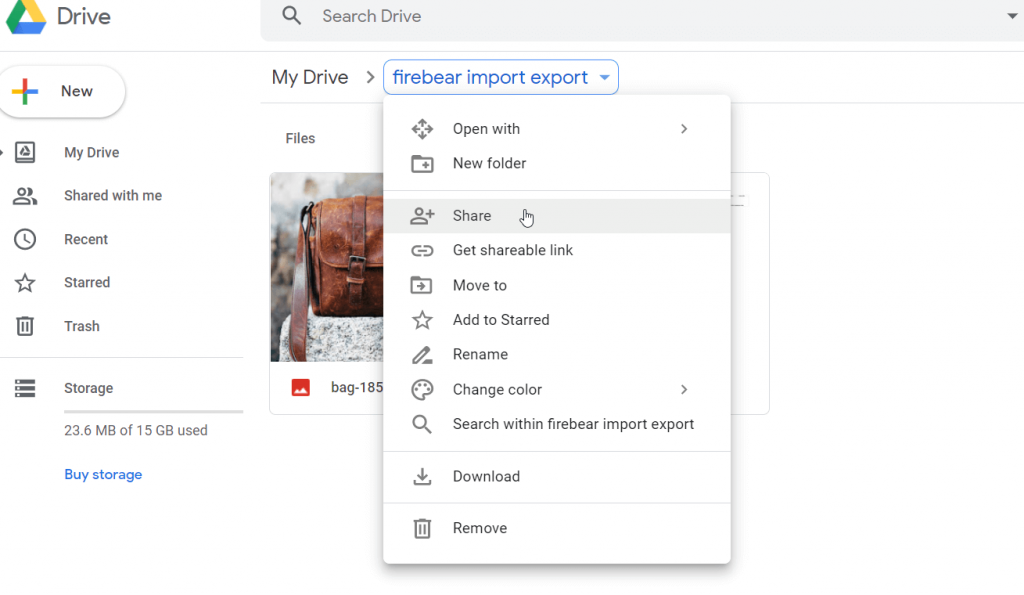
Task: Open Shared with me in sidebar
Action: coord(113,195)
